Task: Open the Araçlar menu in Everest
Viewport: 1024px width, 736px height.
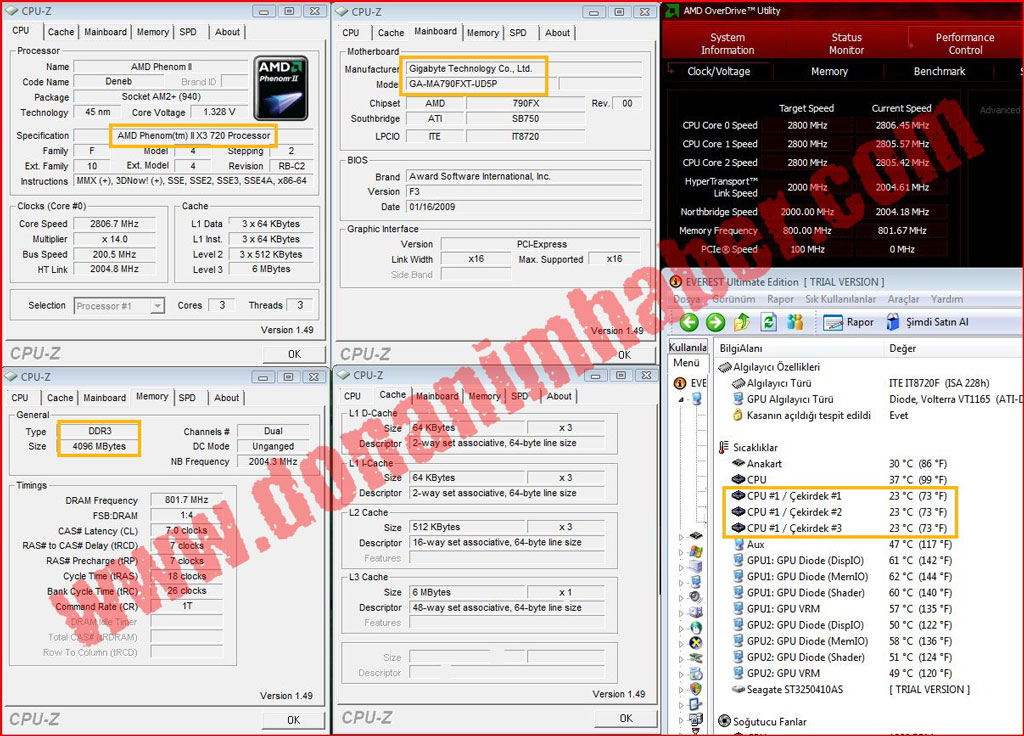Action: (903, 299)
